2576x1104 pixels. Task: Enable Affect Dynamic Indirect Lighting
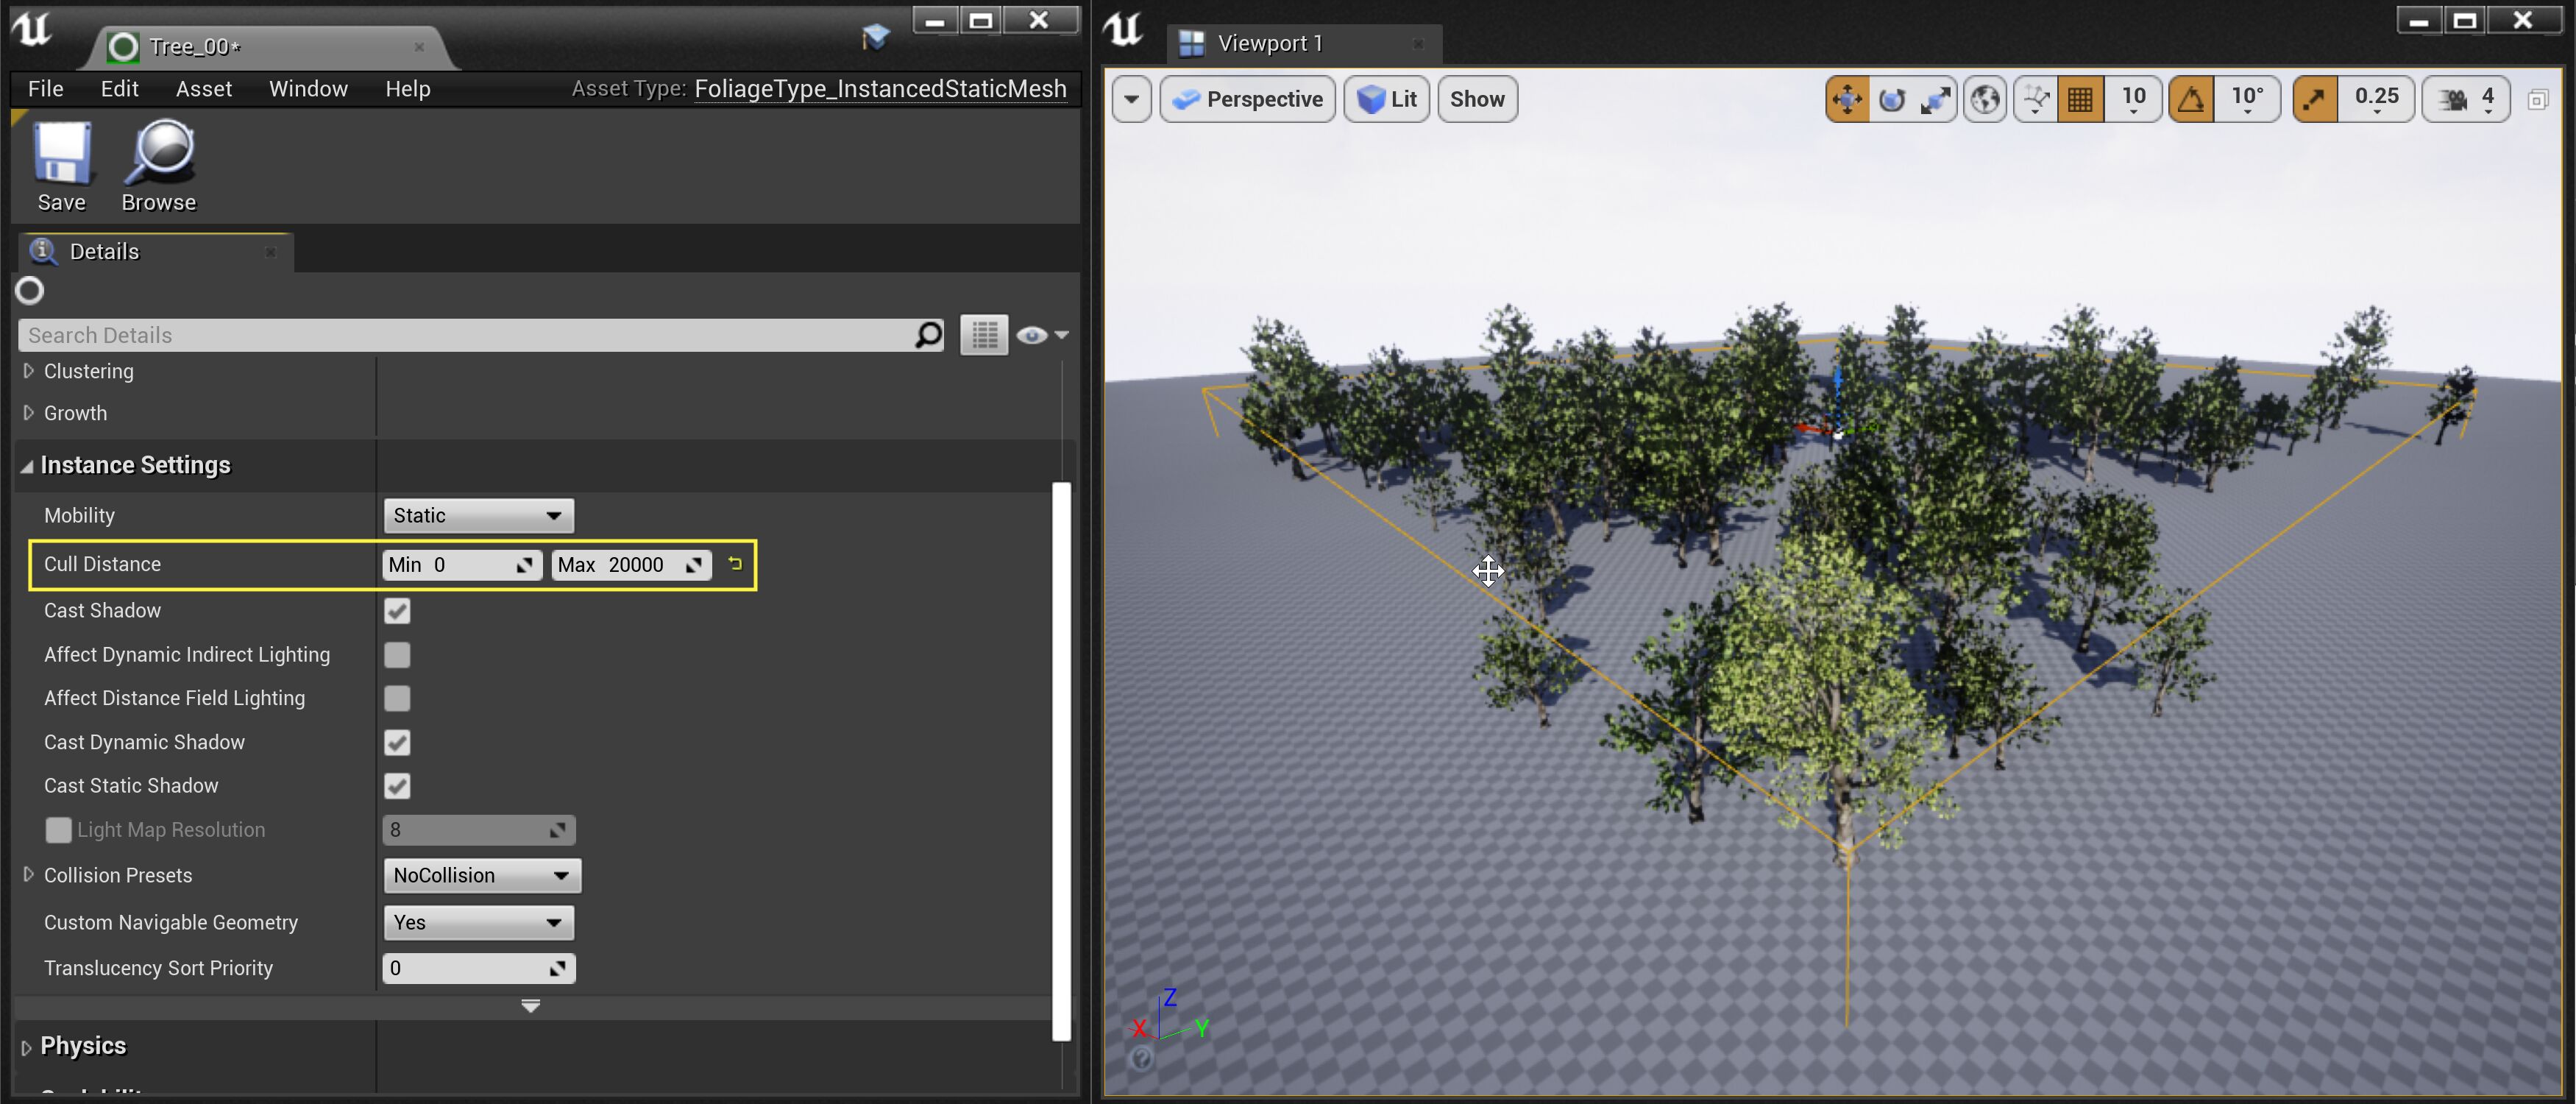tap(397, 655)
